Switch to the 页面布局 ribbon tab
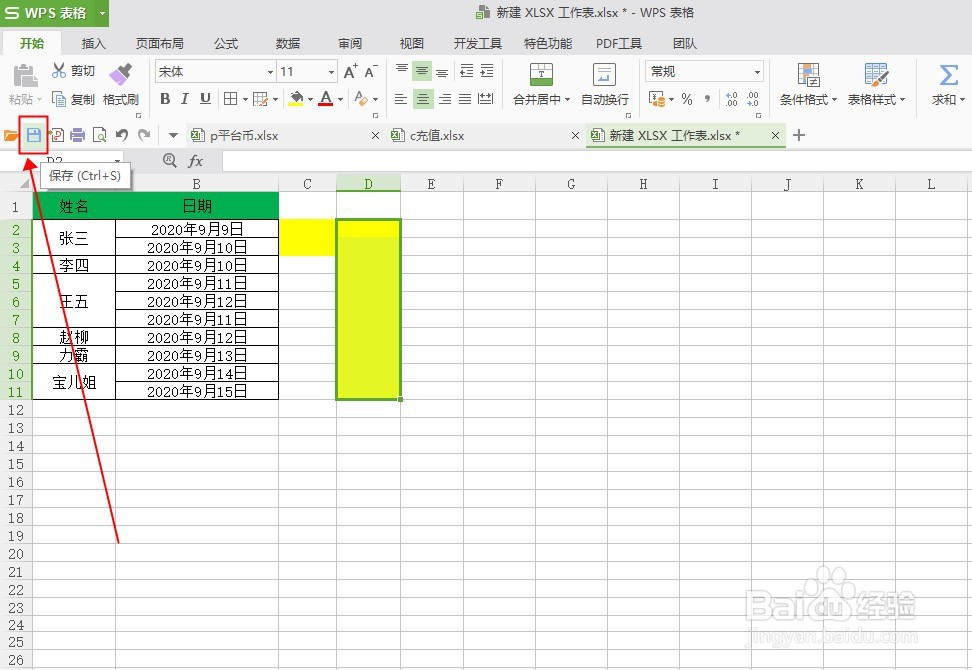Image resolution: width=972 pixels, height=670 pixels. click(x=160, y=43)
